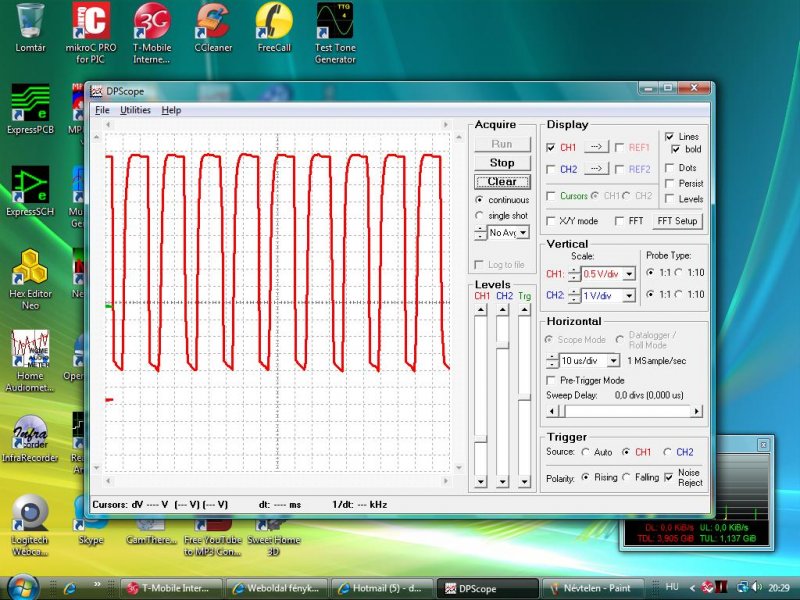The height and width of the screenshot is (600, 800).
Task: Open the Lomtár recycle bin icon
Action: [x=30, y=28]
